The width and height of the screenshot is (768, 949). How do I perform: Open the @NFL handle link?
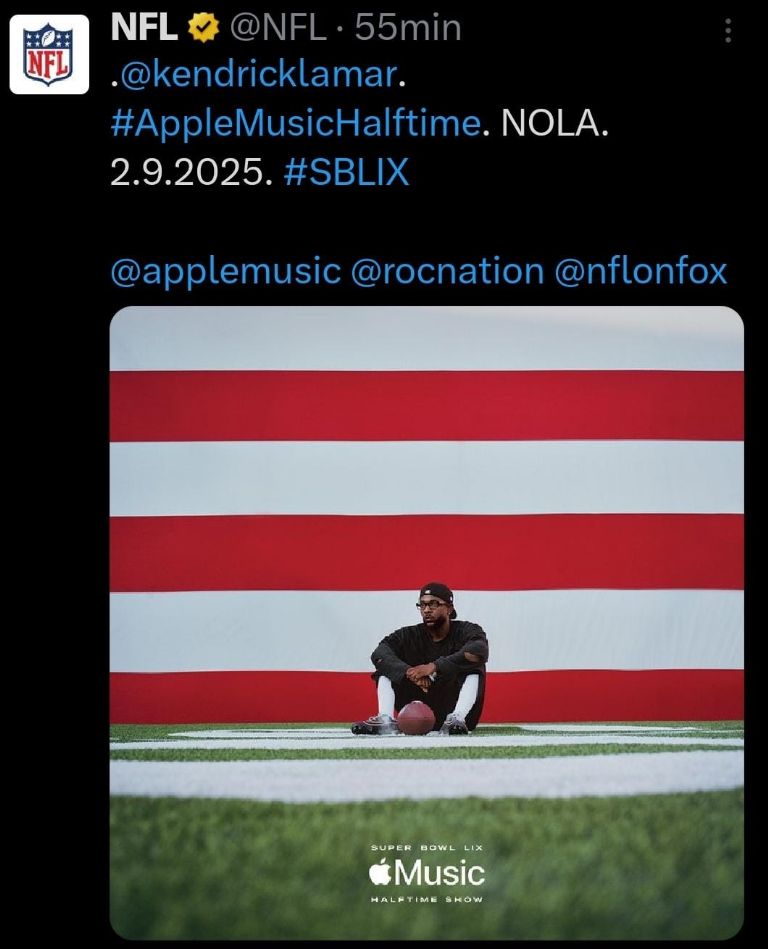coord(279,29)
